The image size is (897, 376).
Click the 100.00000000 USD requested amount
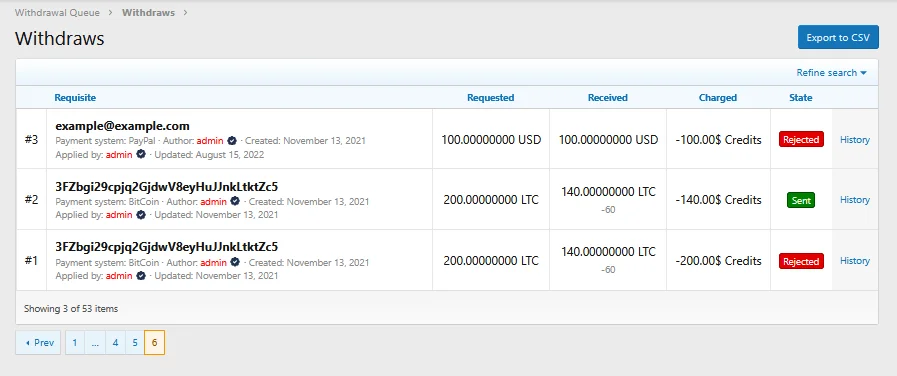(x=491, y=140)
